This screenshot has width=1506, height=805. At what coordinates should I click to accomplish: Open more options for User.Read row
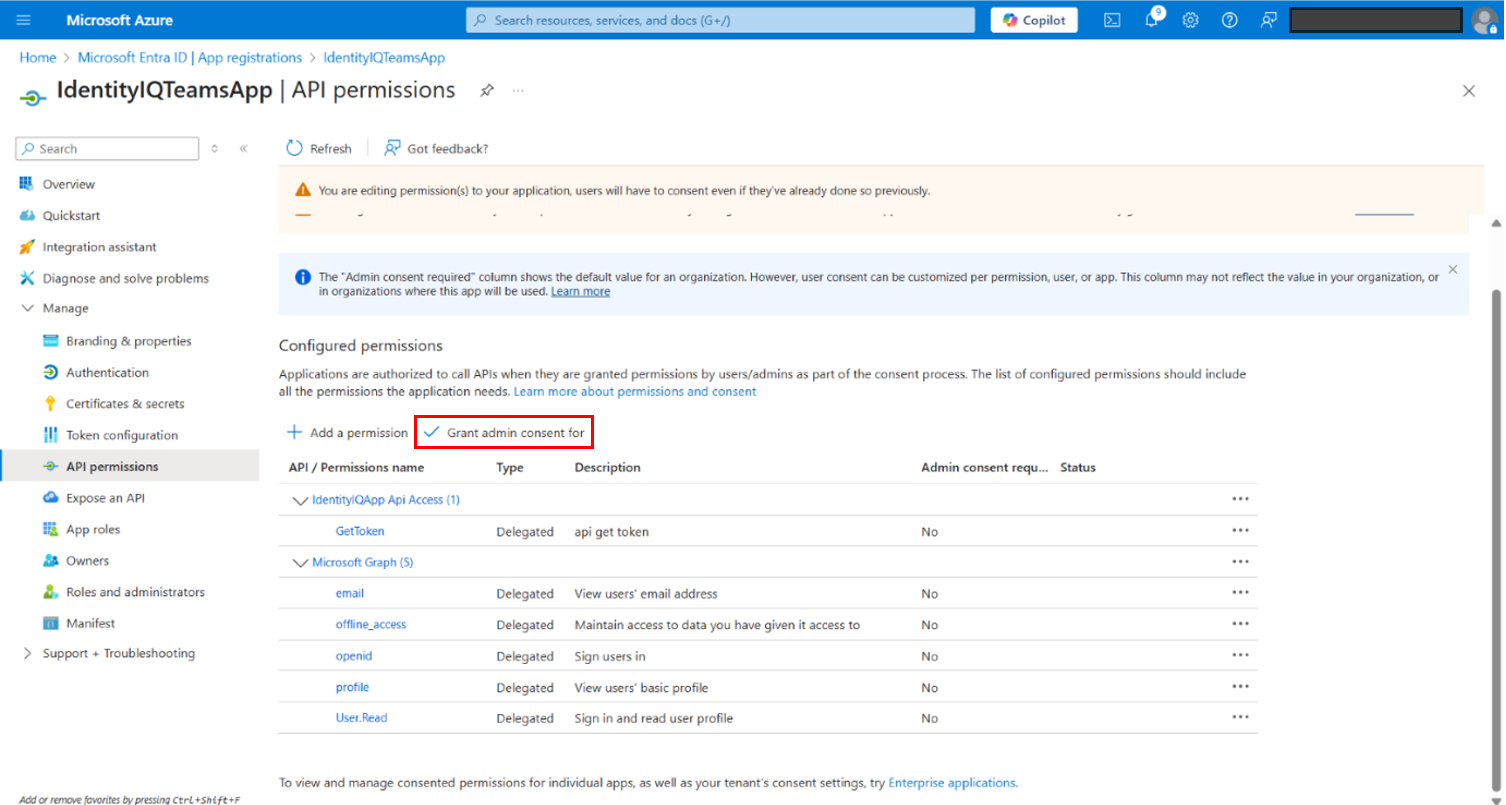click(x=1241, y=717)
